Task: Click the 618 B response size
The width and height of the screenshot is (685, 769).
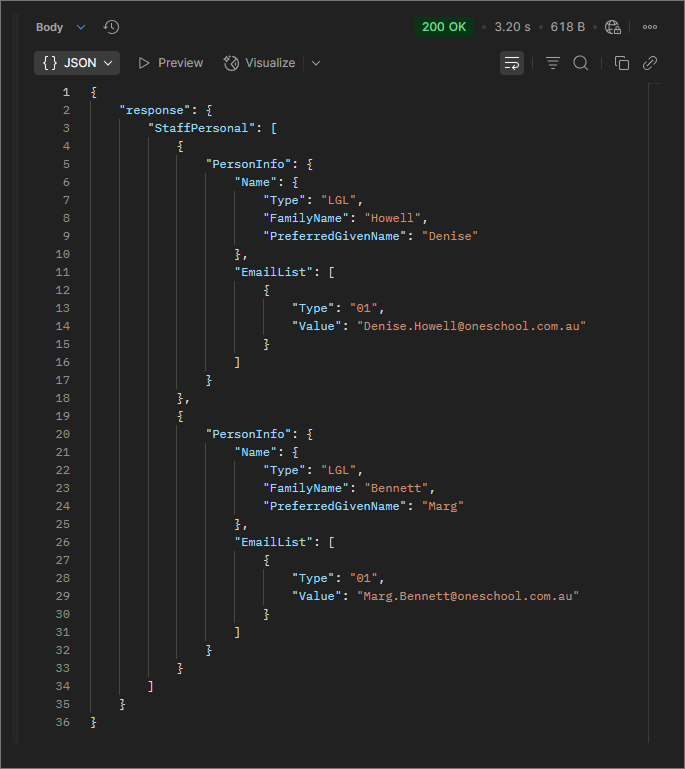Action: click(x=569, y=27)
